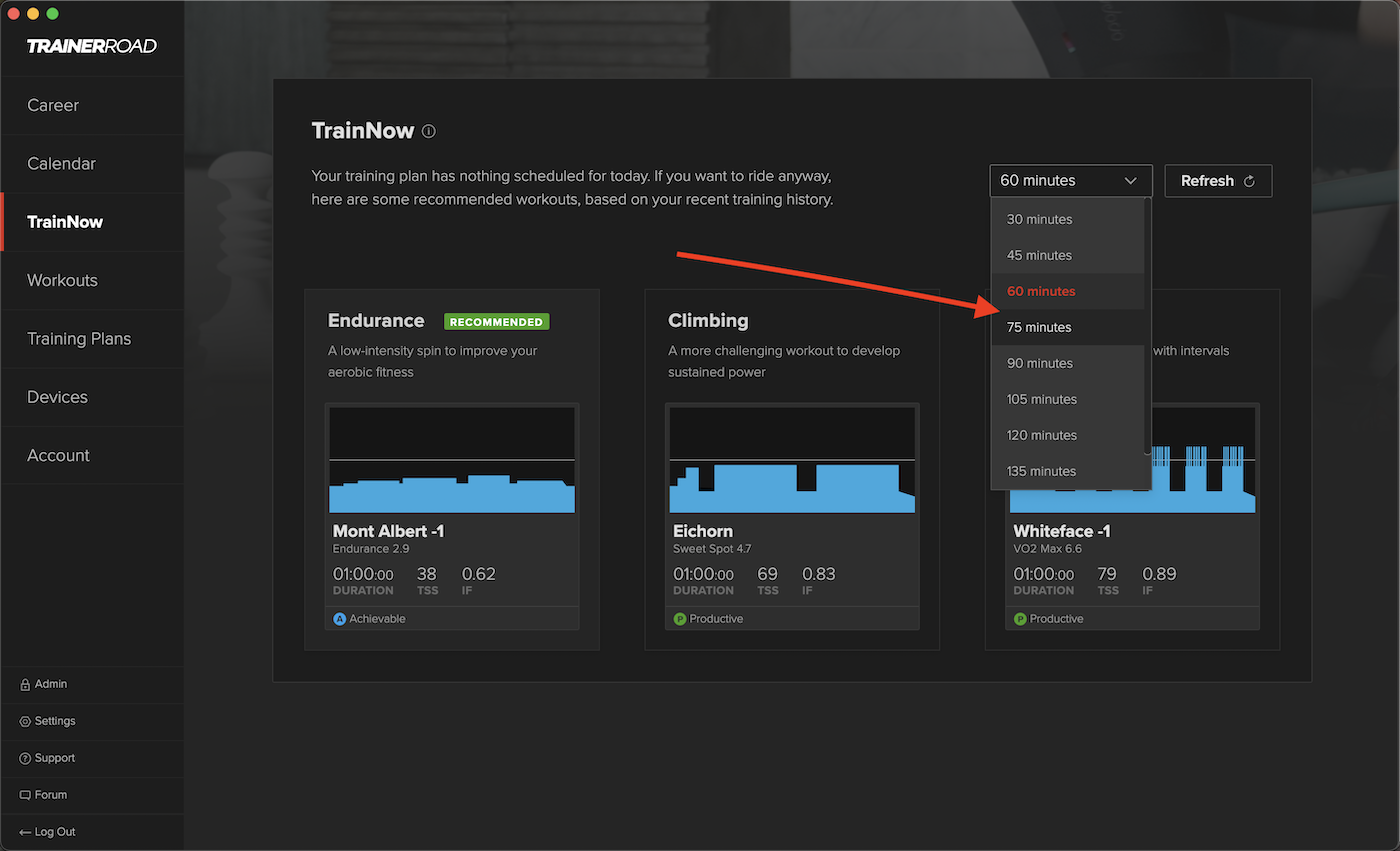Click the Mont Albert -1 workout title

[388, 531]
